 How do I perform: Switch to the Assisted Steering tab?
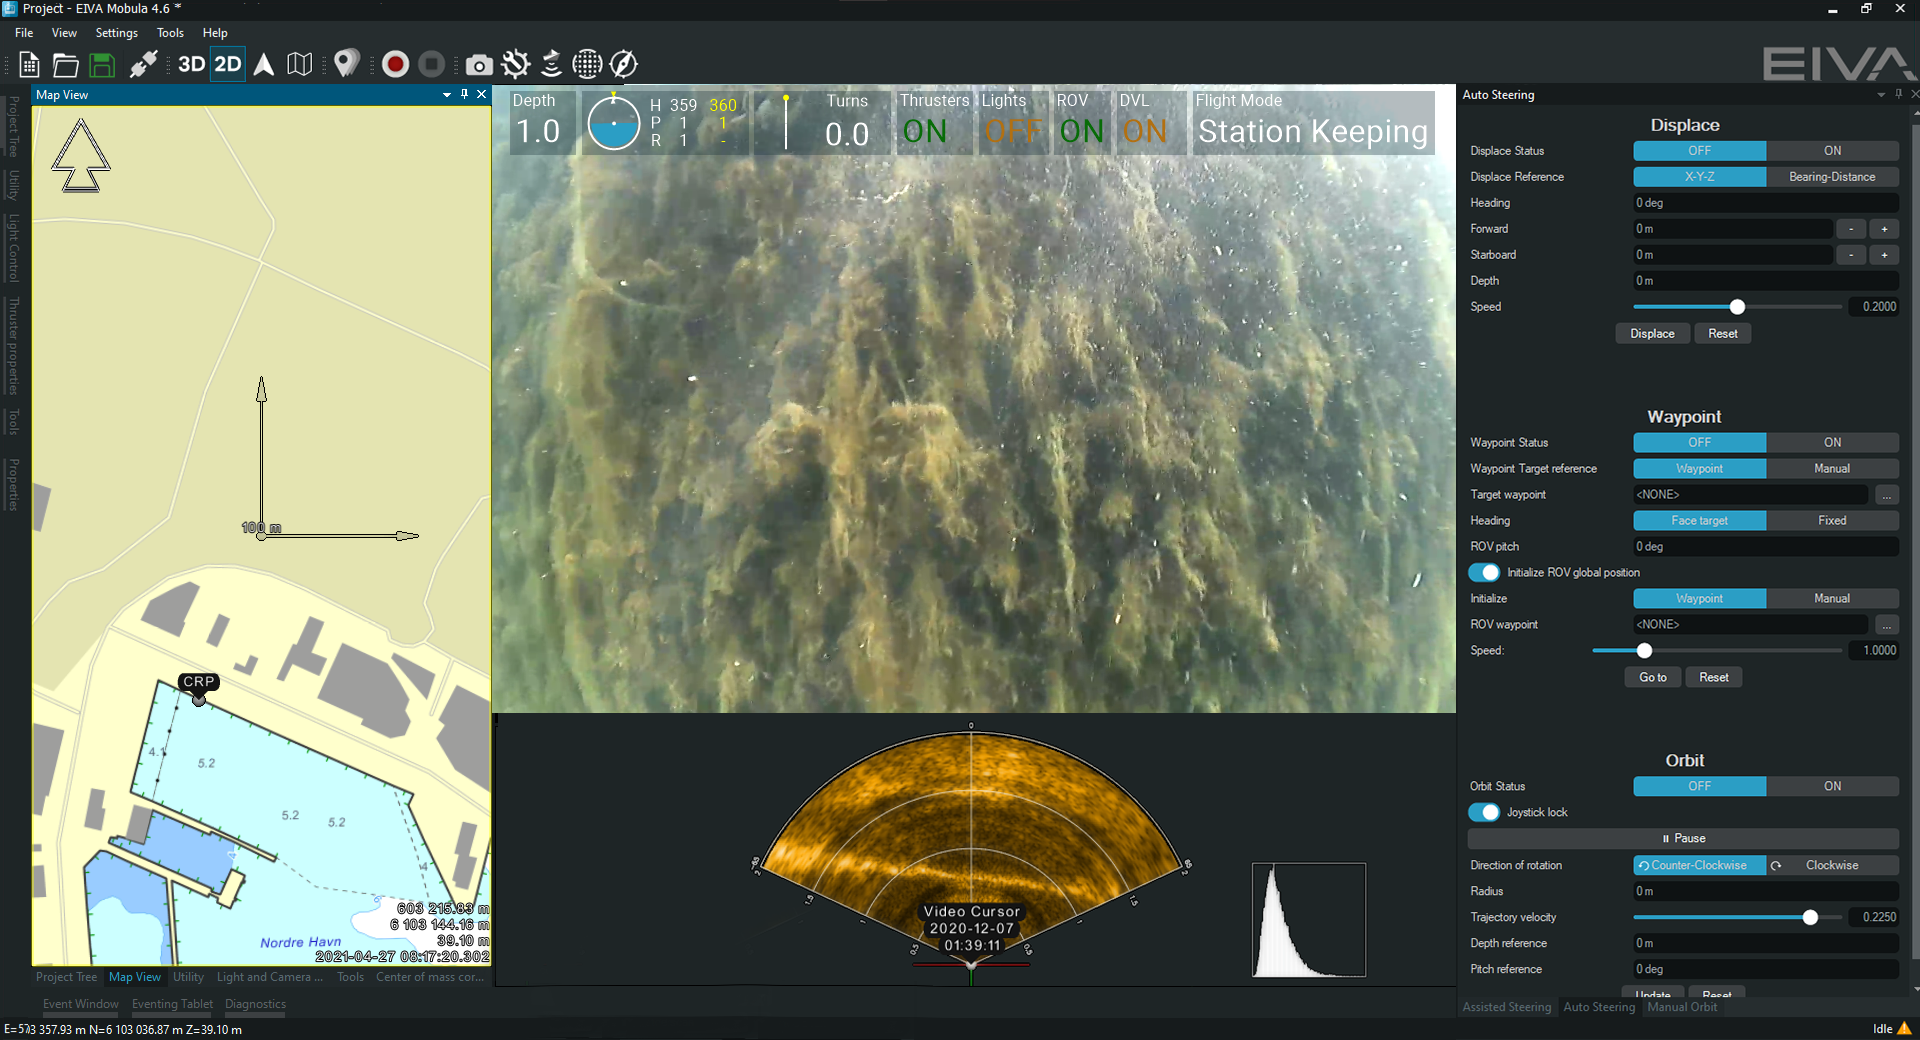(1506, 1007)
